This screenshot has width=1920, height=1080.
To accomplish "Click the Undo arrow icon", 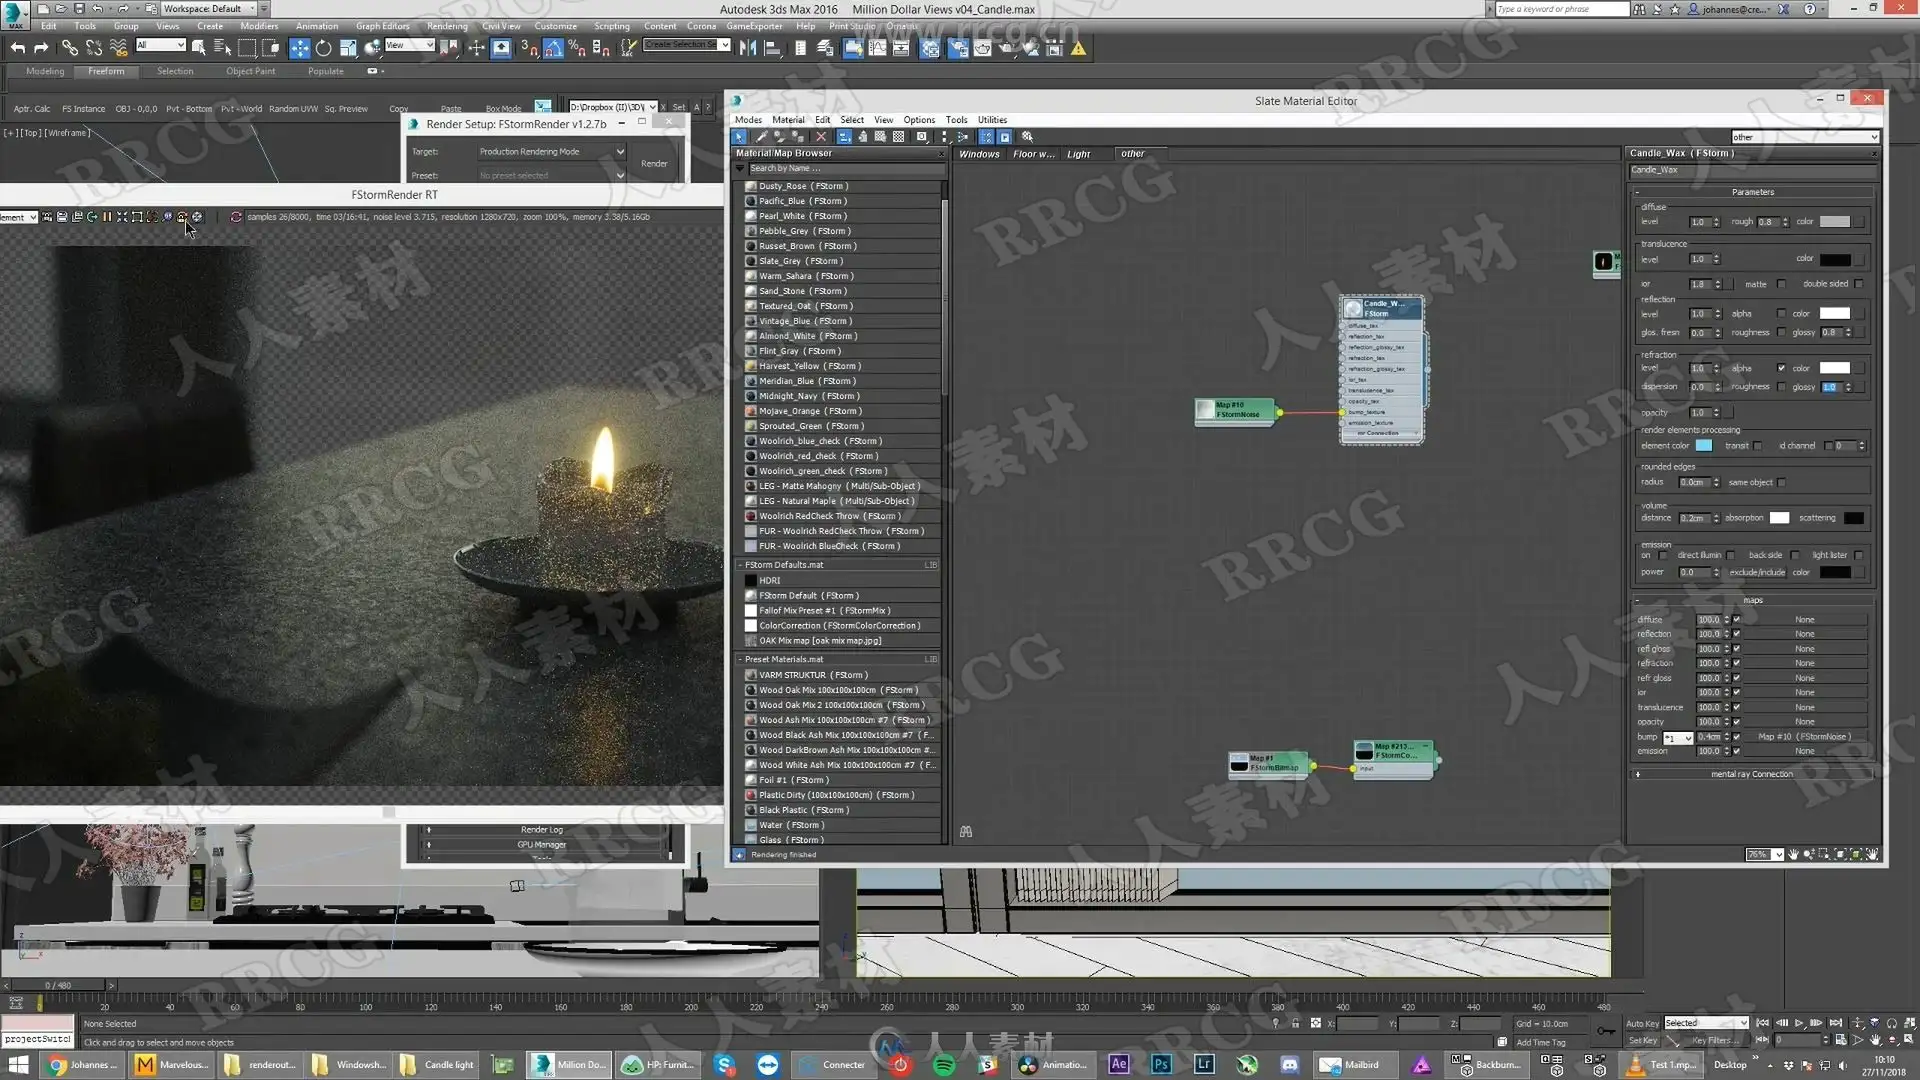I will coord(17,48).
